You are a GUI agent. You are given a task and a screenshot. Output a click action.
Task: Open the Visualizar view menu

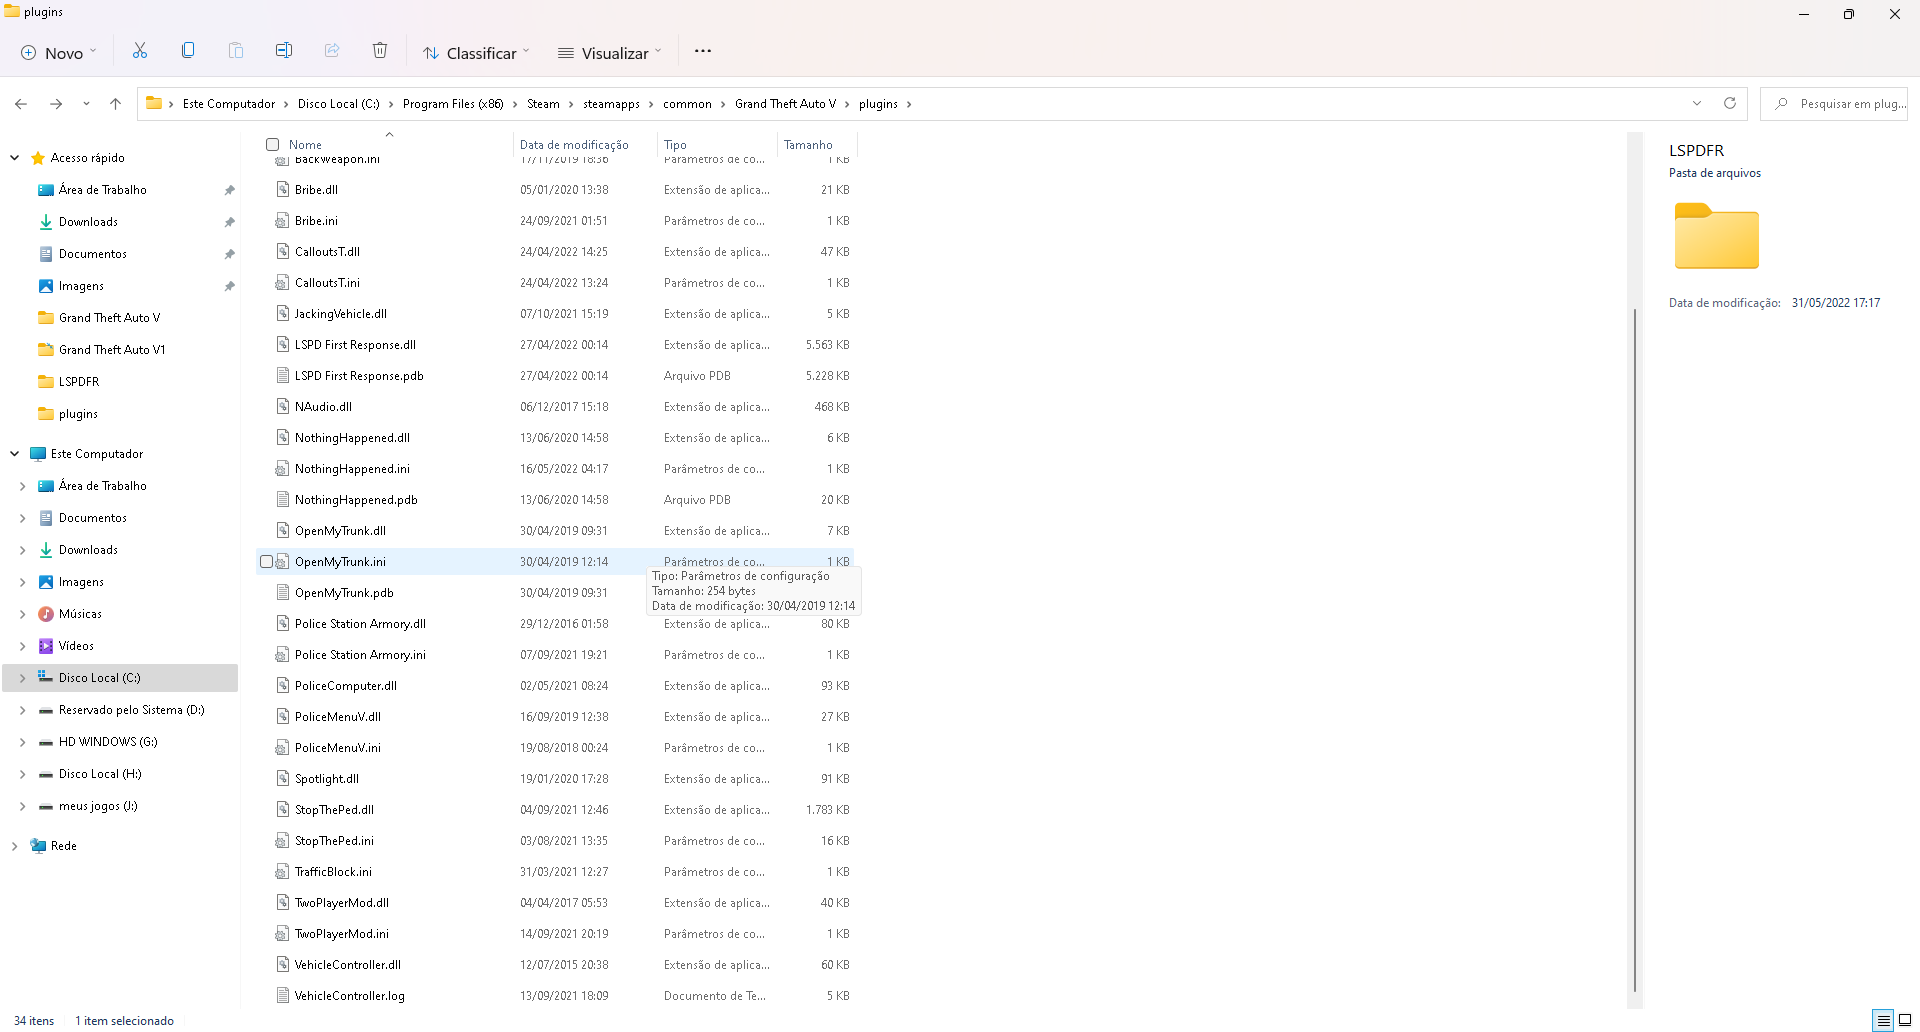click(x=610, y=53)
